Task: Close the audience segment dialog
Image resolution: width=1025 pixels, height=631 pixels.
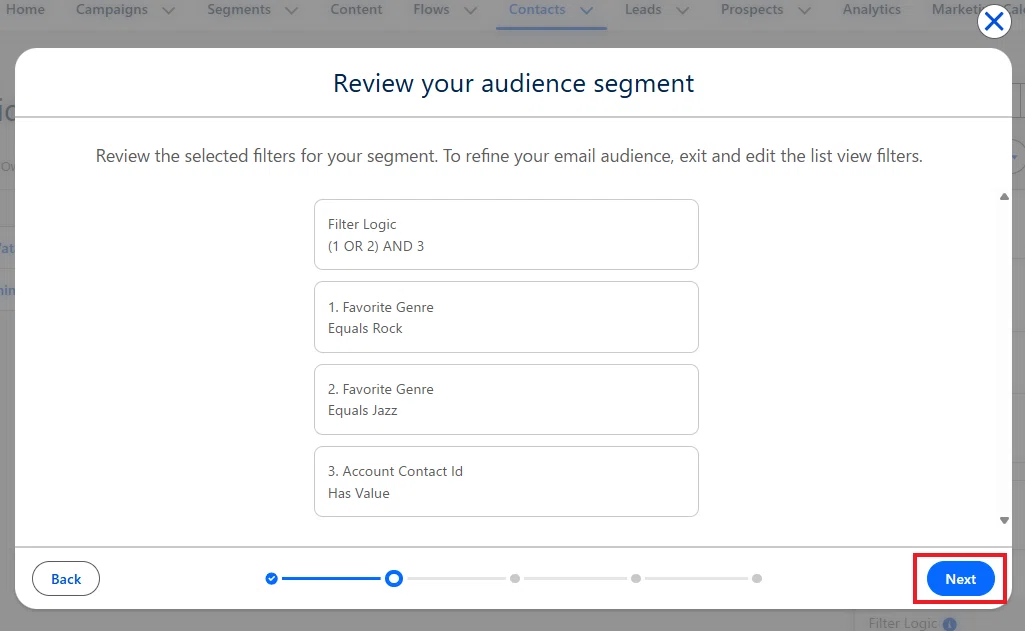Action: point(994,22)
